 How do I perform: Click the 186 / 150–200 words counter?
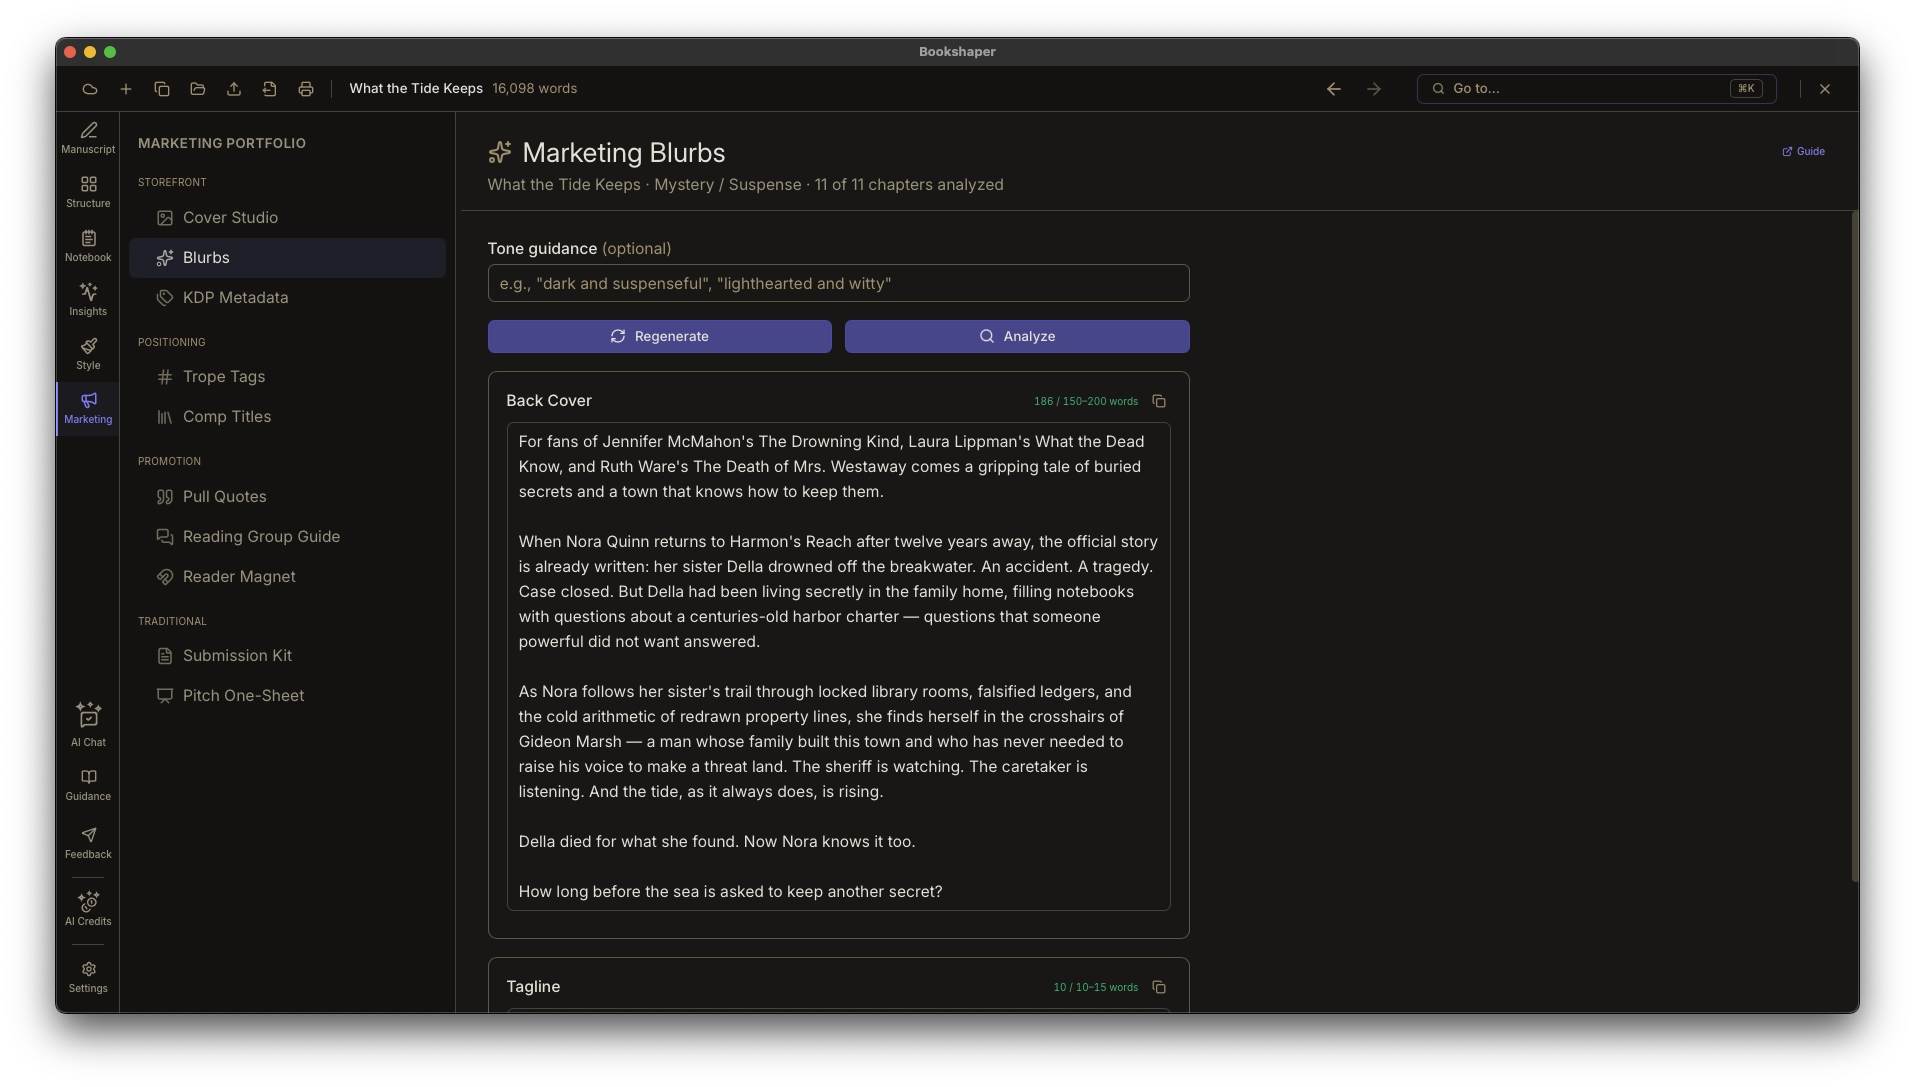click(x=1085, y=401)
